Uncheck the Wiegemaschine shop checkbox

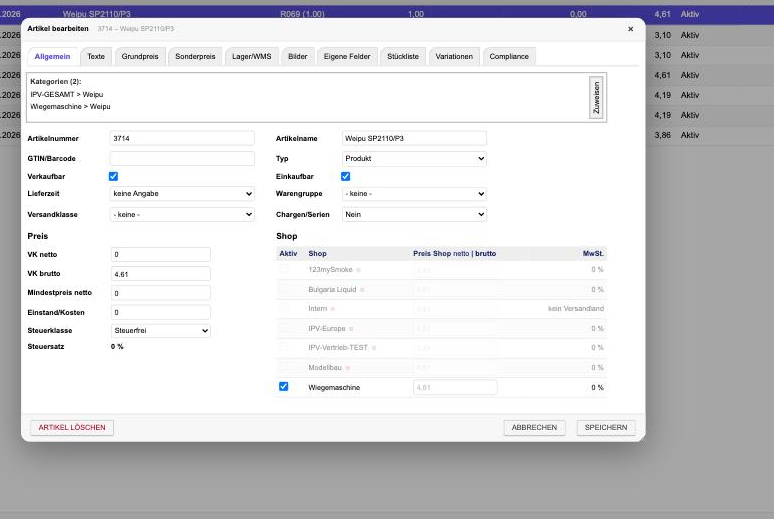pyautogui.click(x=284, y=386)
